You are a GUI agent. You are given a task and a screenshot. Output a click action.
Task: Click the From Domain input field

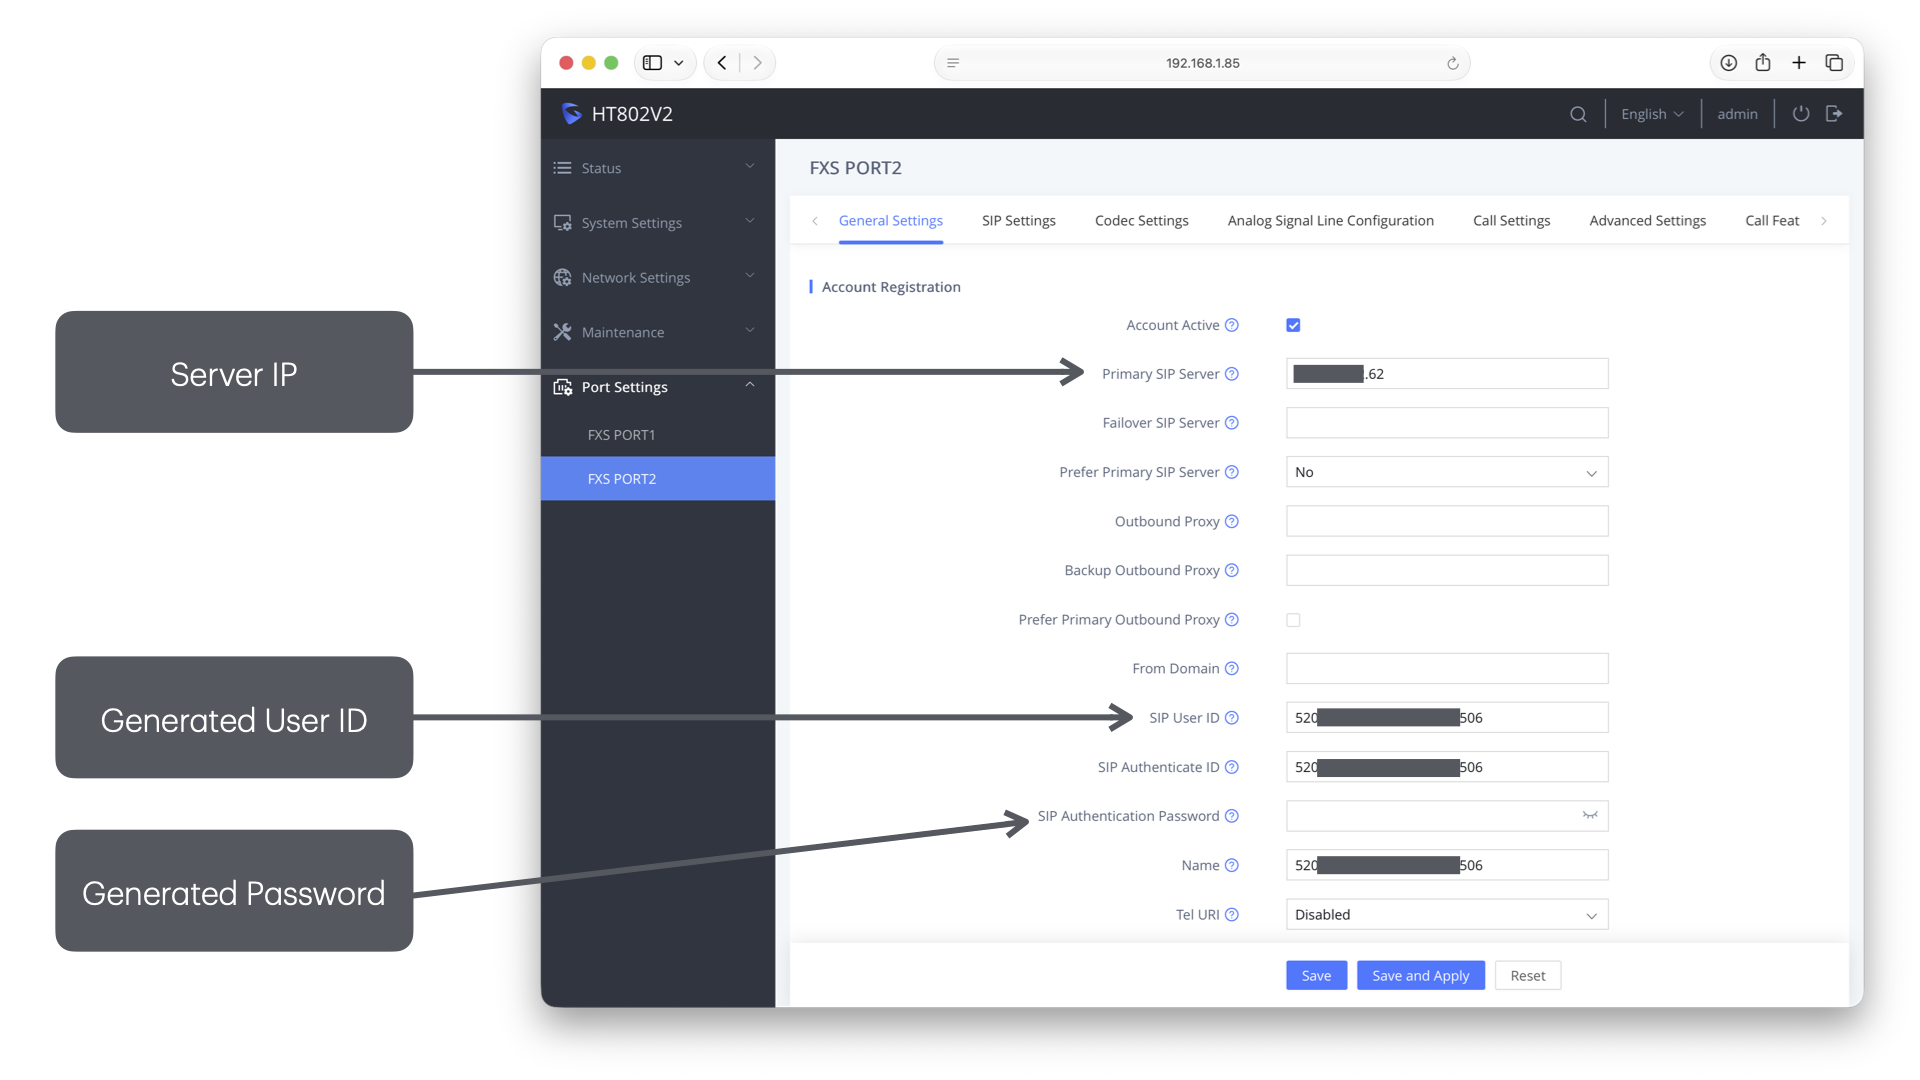(x=1447, y=668)
